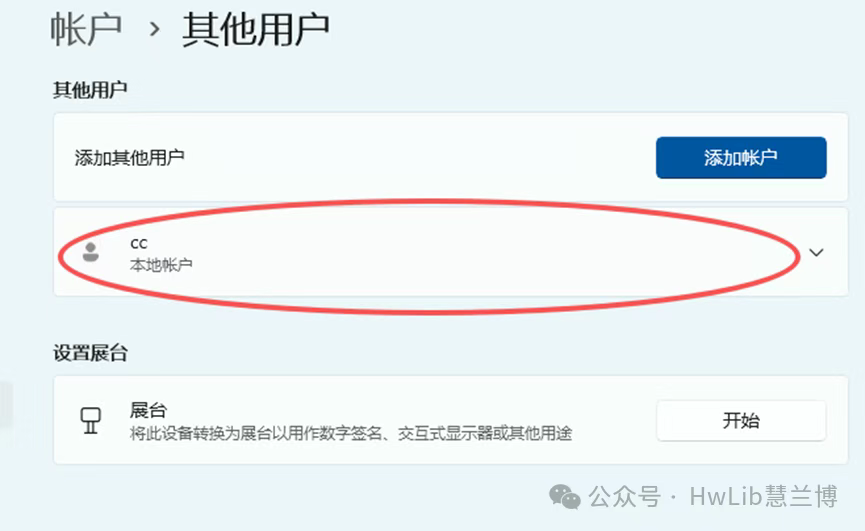The image size is (865, 531).
Task: Click the 公众号 watermark label
Action: coord(624,497)
